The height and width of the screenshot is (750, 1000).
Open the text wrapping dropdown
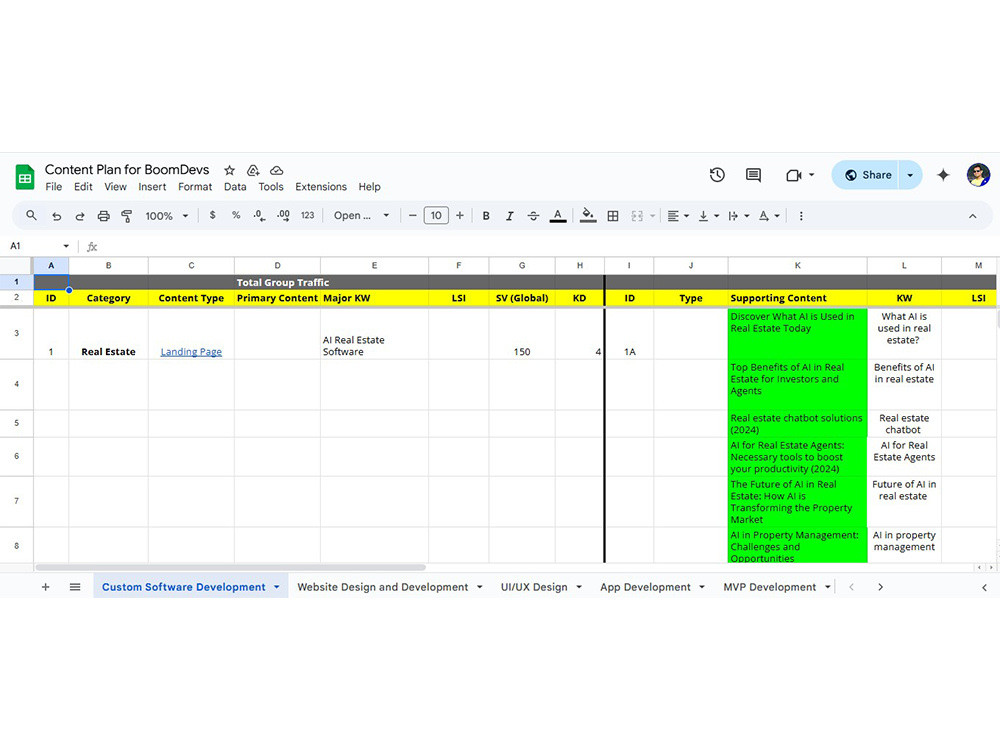pyautogui.click(x=739, y=216)
